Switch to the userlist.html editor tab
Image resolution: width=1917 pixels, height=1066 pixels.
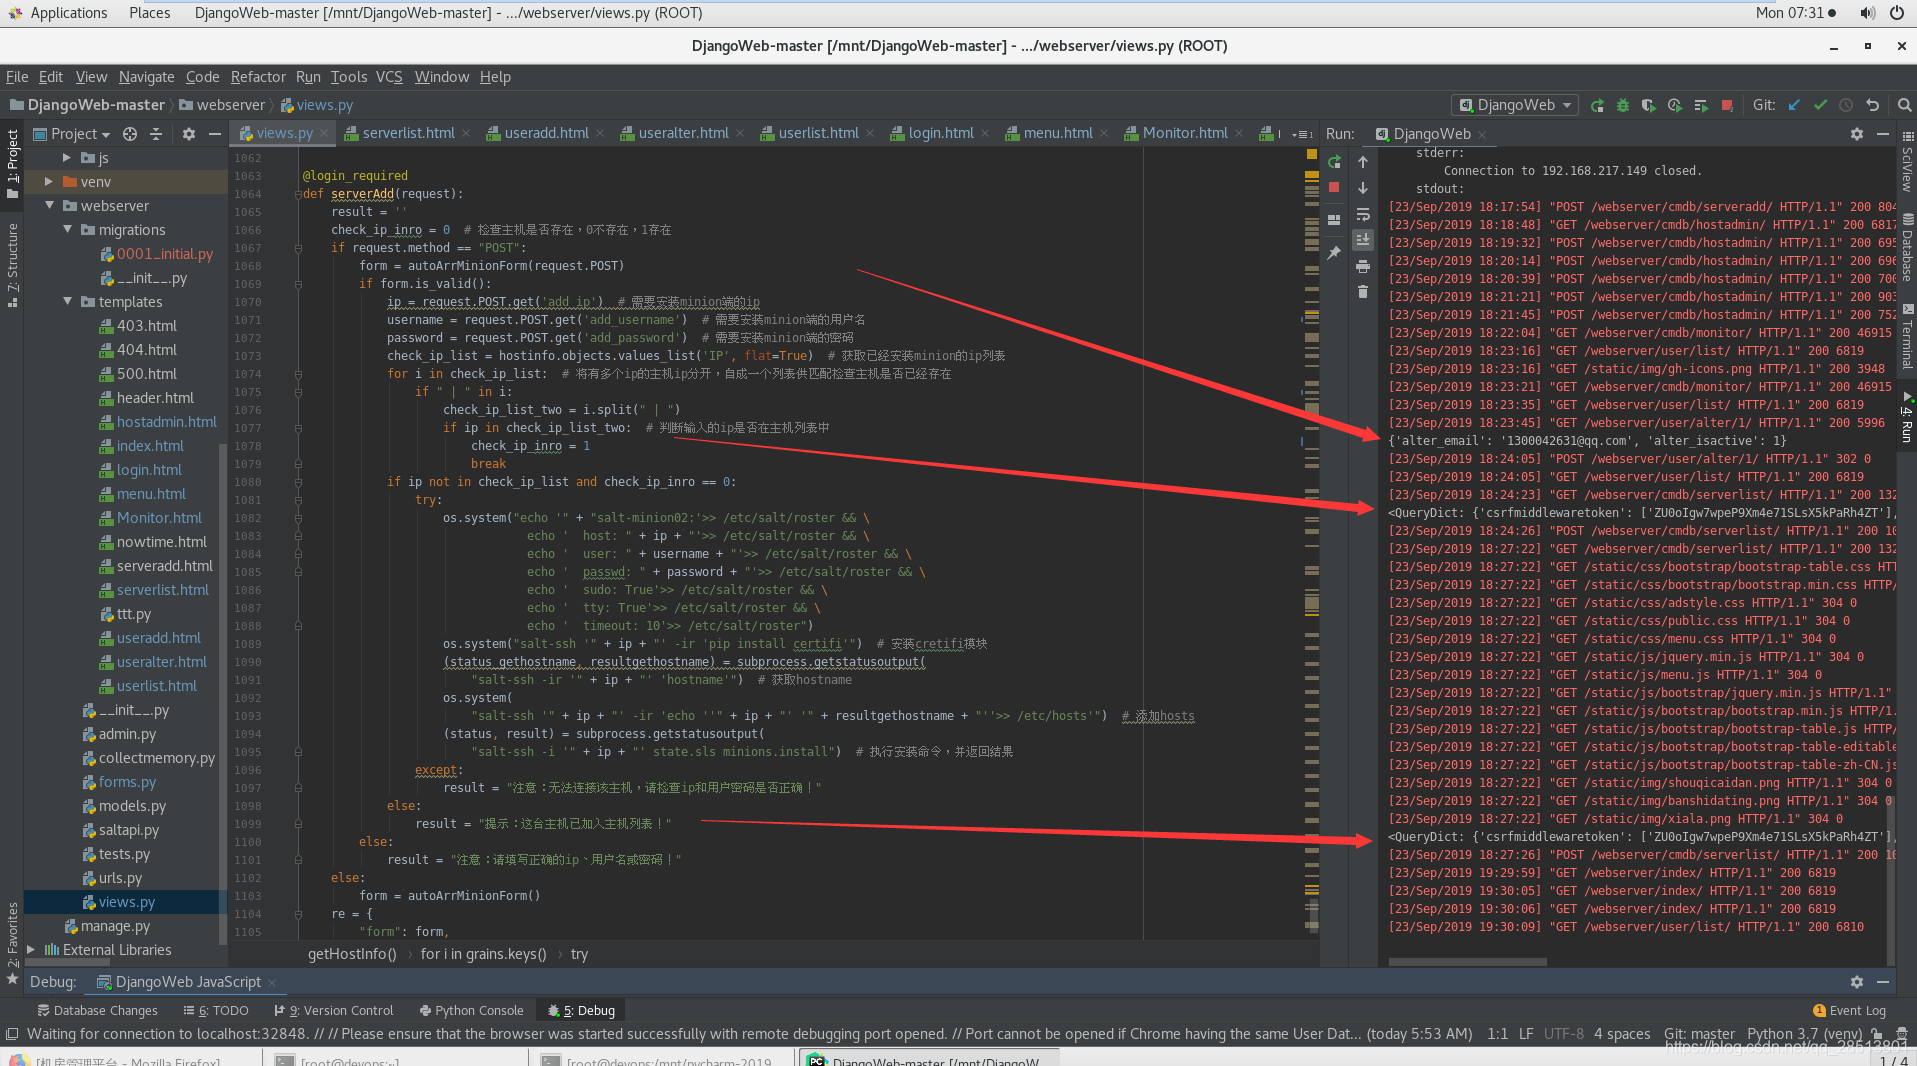817,133
